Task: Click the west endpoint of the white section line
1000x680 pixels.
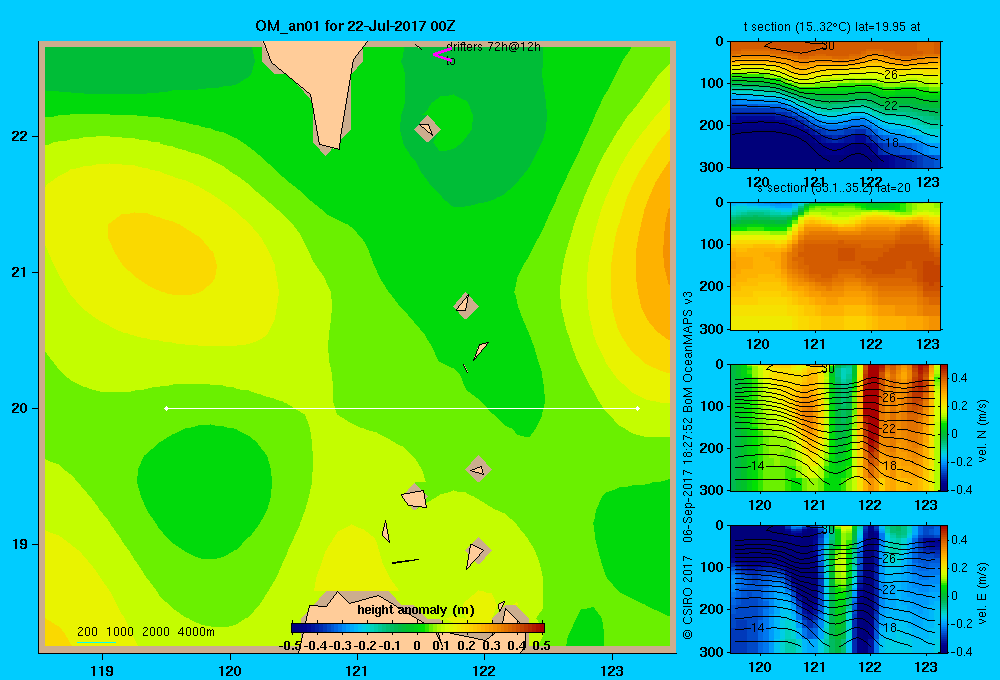Action: (166, 408)
